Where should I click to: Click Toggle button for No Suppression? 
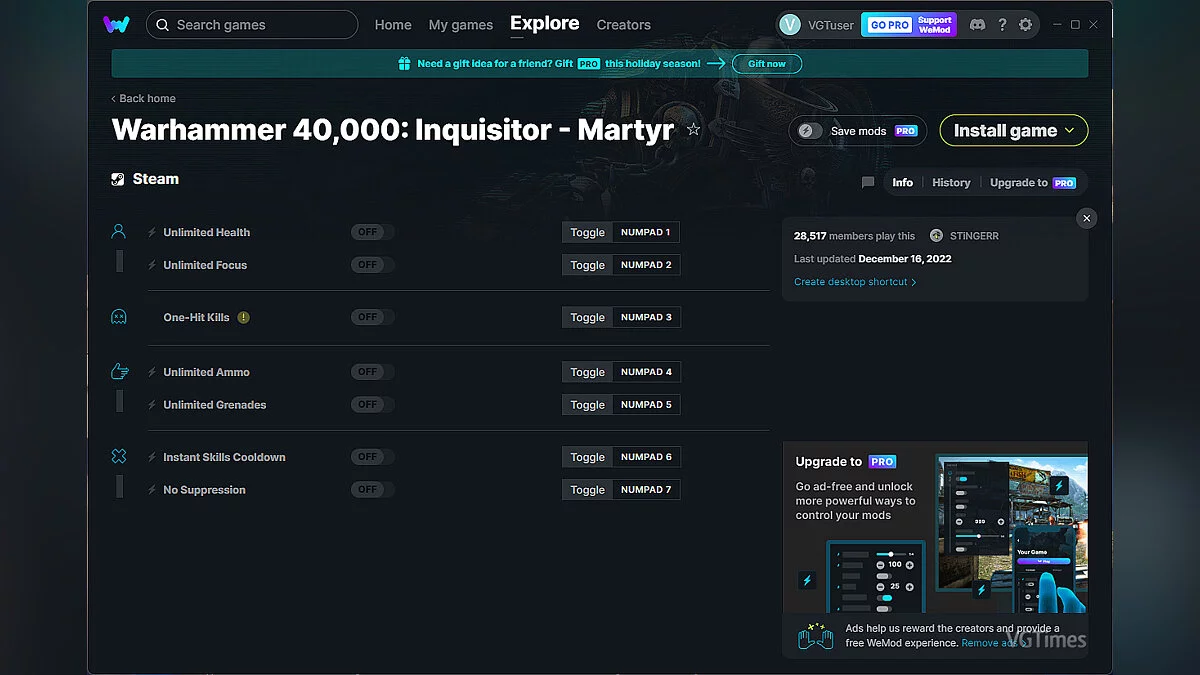[587, 490]
